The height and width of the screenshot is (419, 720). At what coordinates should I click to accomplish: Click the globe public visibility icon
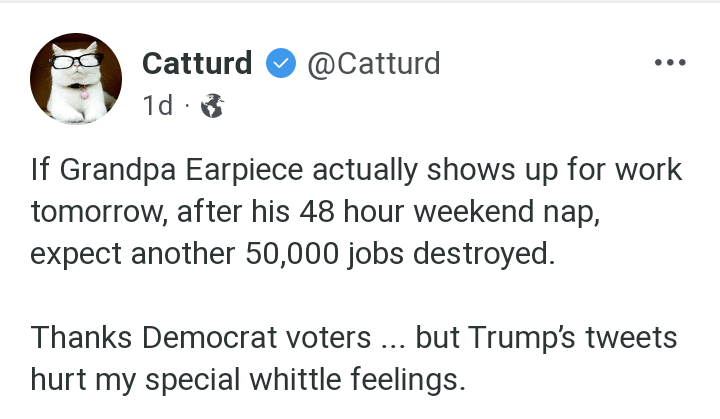click(x=212, y=105)
